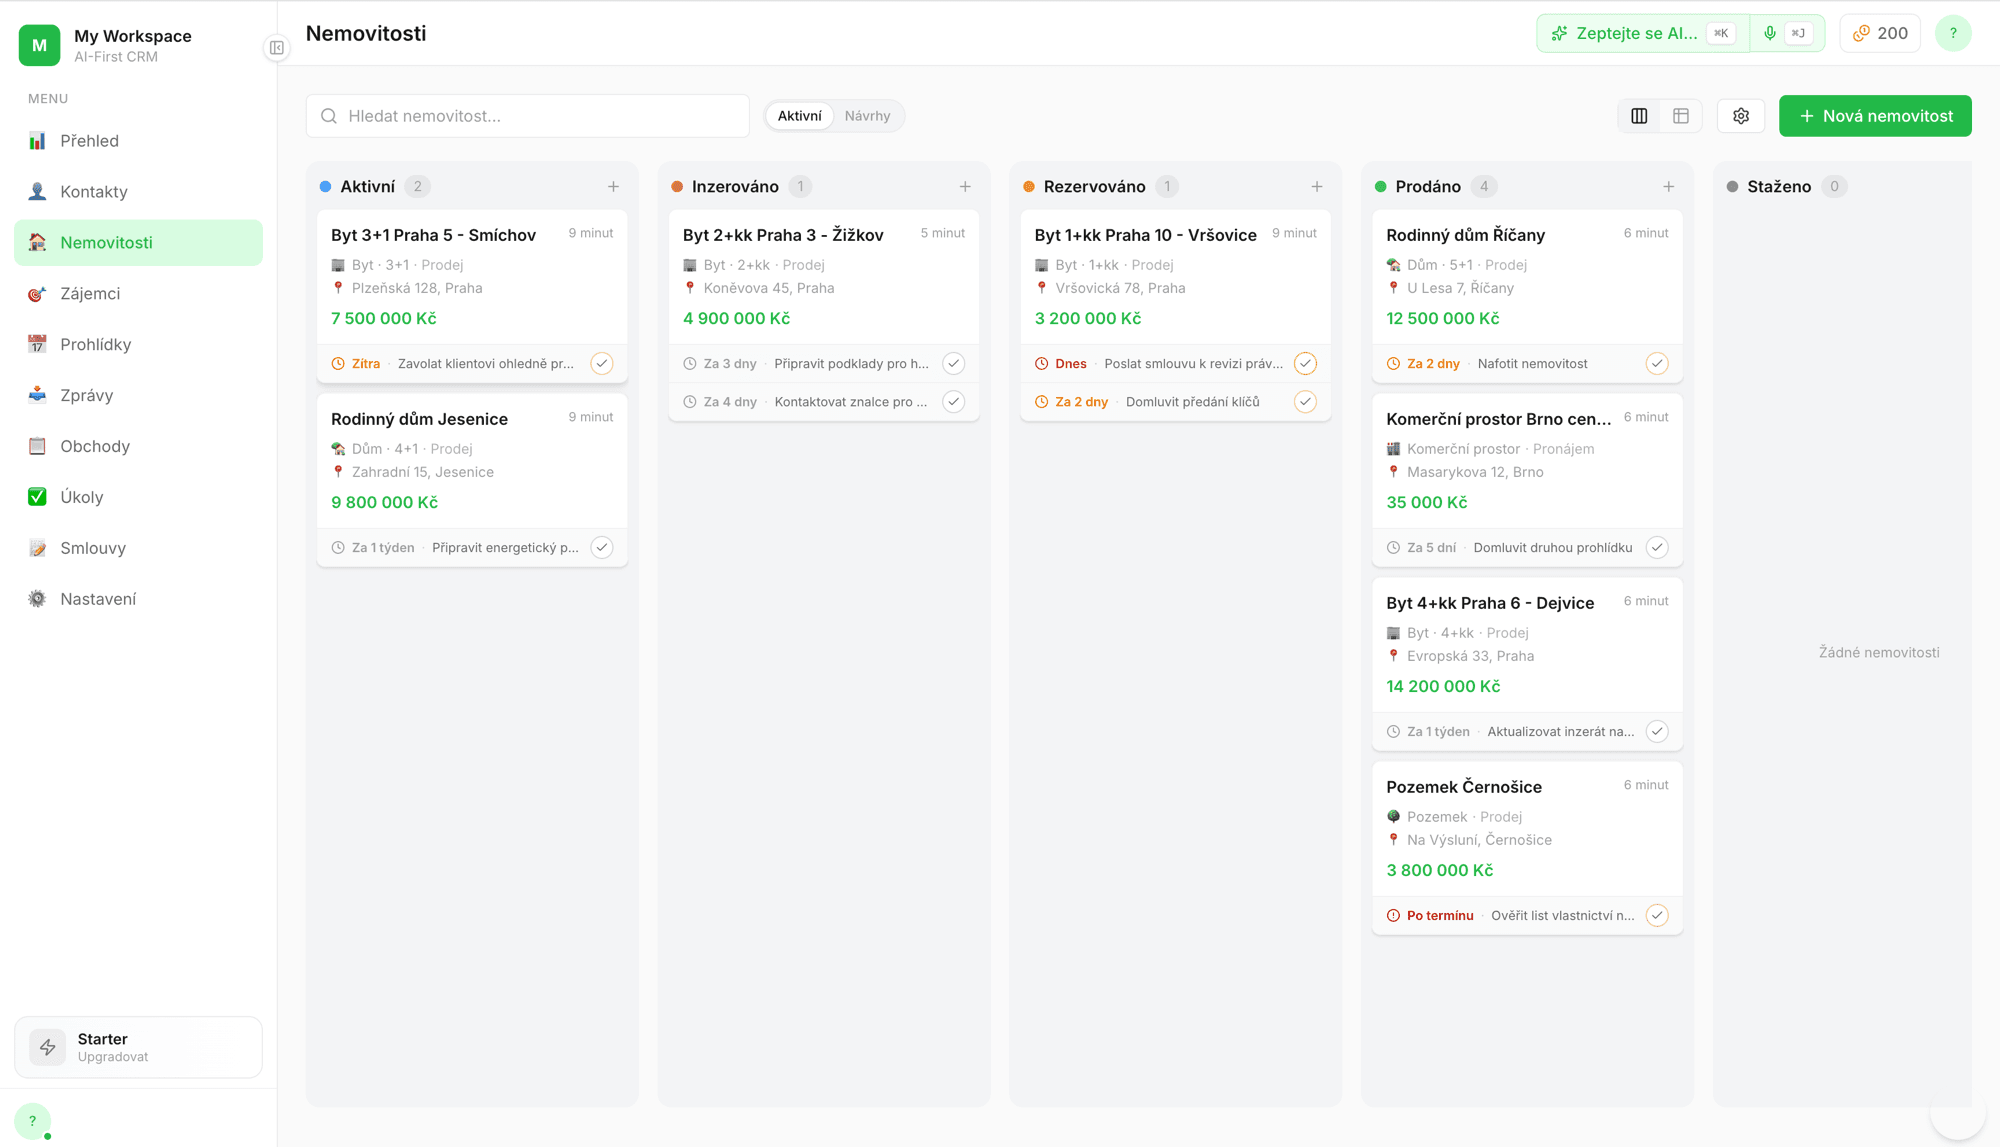The image size is (2000, 1147).
Task: Open Prohlídky in the sidebar menu
Action: (x=138, y=345)
